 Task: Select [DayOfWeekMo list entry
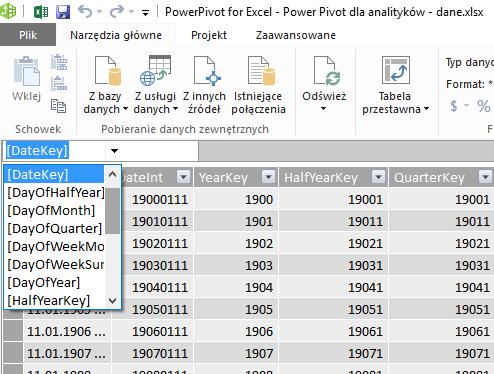[x=55, y=247]
